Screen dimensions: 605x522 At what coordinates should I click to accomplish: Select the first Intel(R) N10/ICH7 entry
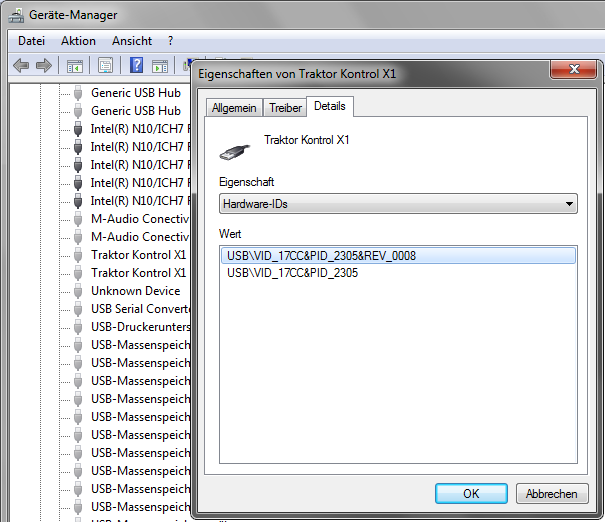pyautogui.click(x=140, y=129)
